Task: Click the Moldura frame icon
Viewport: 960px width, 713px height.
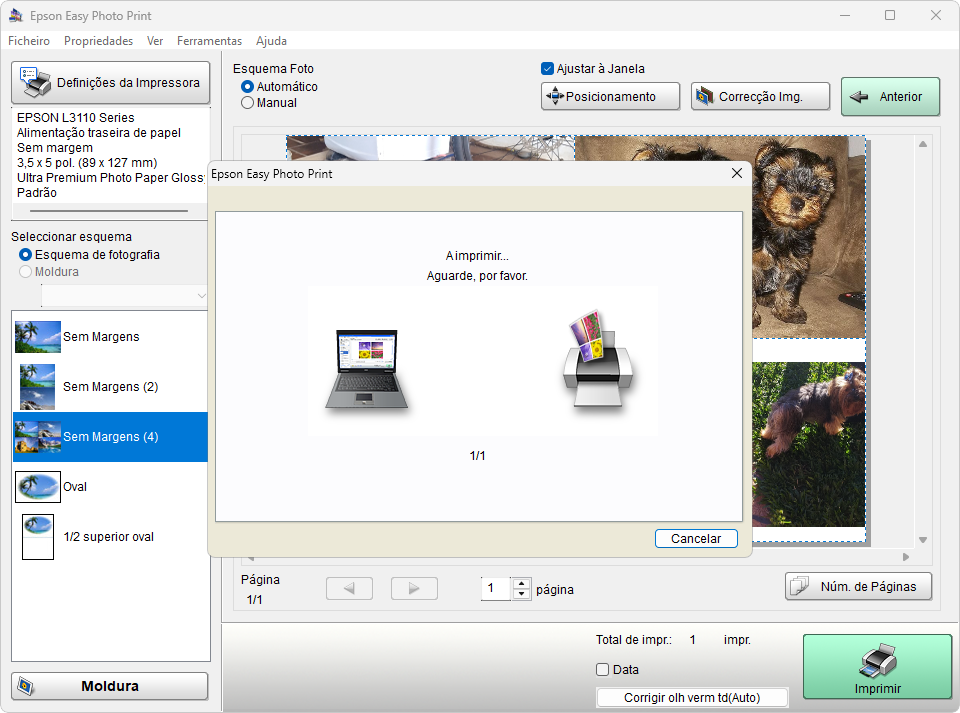Action: 25,686
